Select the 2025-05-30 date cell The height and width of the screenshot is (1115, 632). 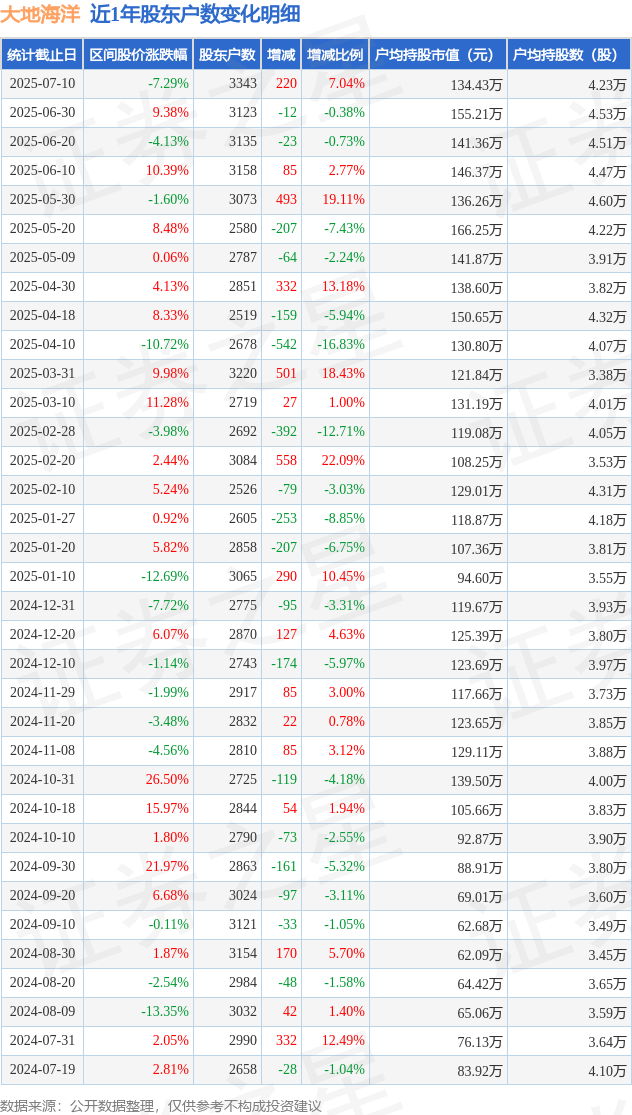tap(42, 199)
